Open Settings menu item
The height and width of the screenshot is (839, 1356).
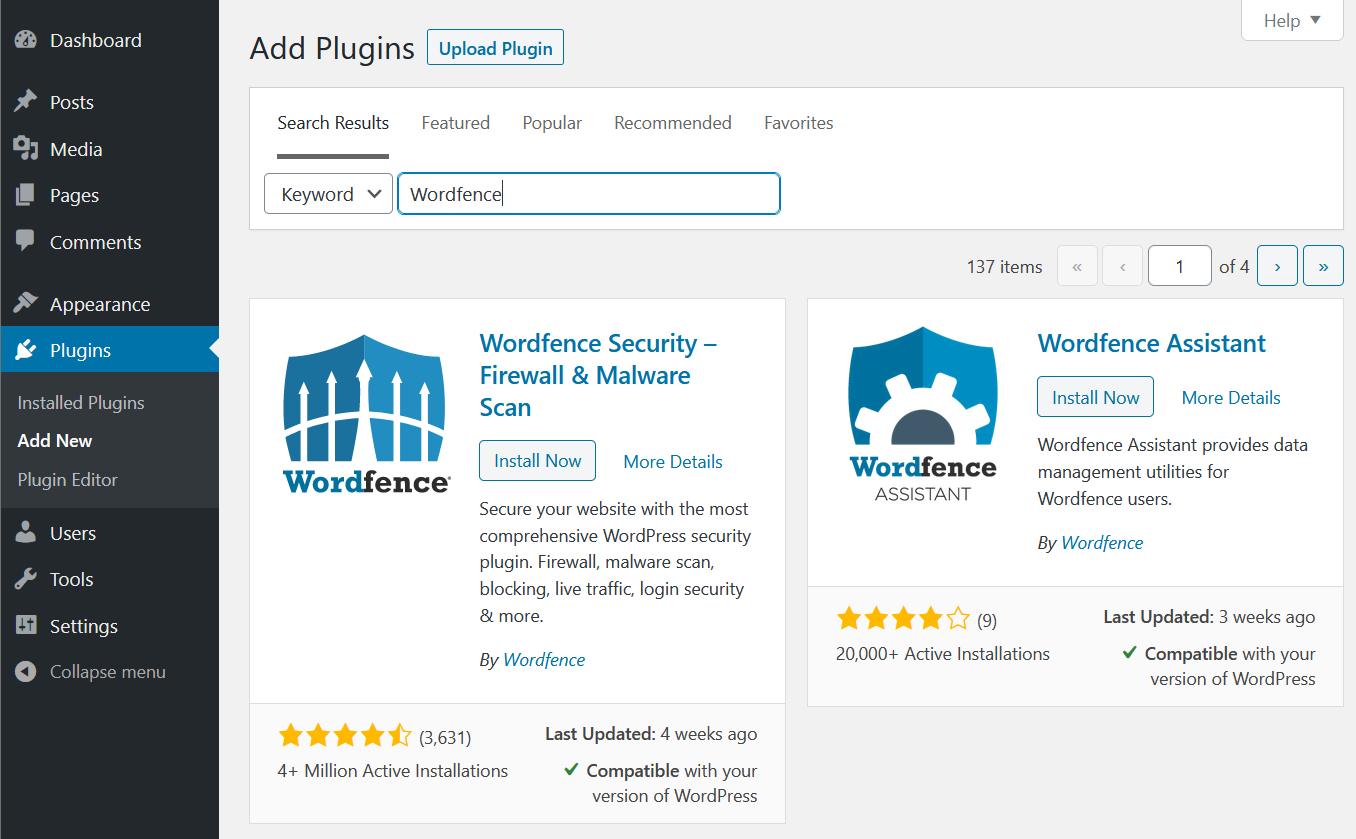(x=109, y=626)
